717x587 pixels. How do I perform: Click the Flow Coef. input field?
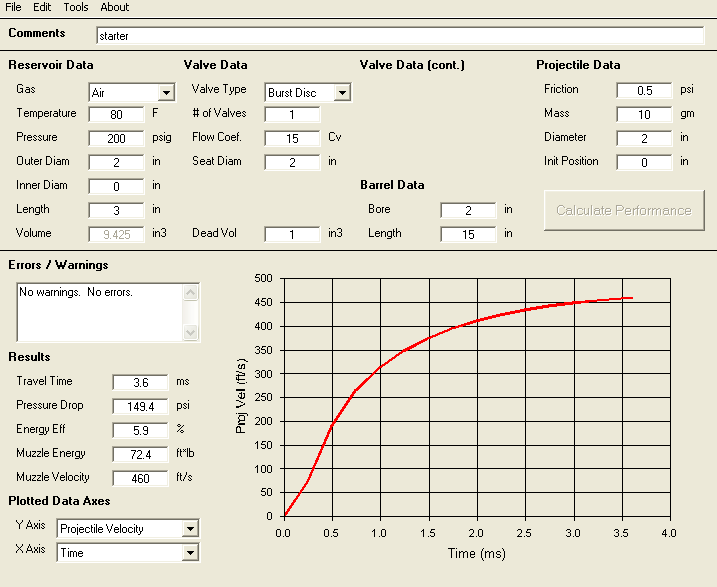coord(292,139)
